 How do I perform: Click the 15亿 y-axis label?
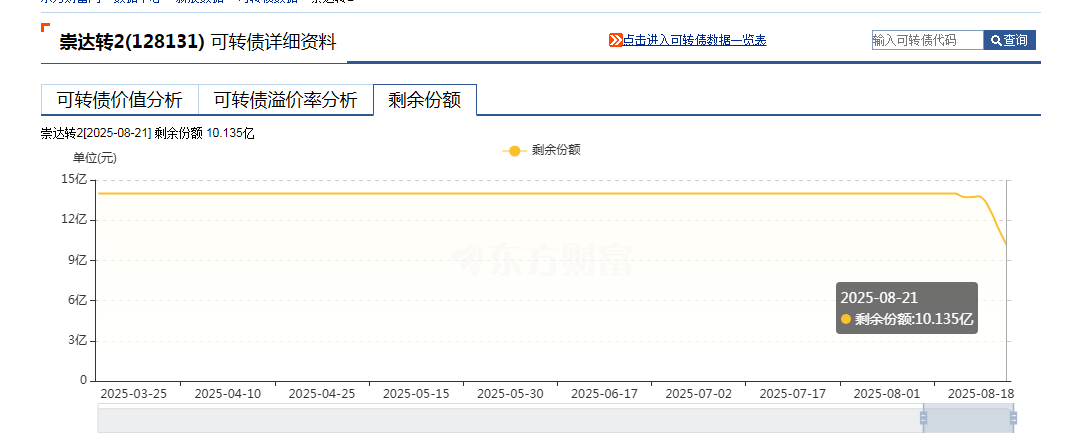click(74, 180)
